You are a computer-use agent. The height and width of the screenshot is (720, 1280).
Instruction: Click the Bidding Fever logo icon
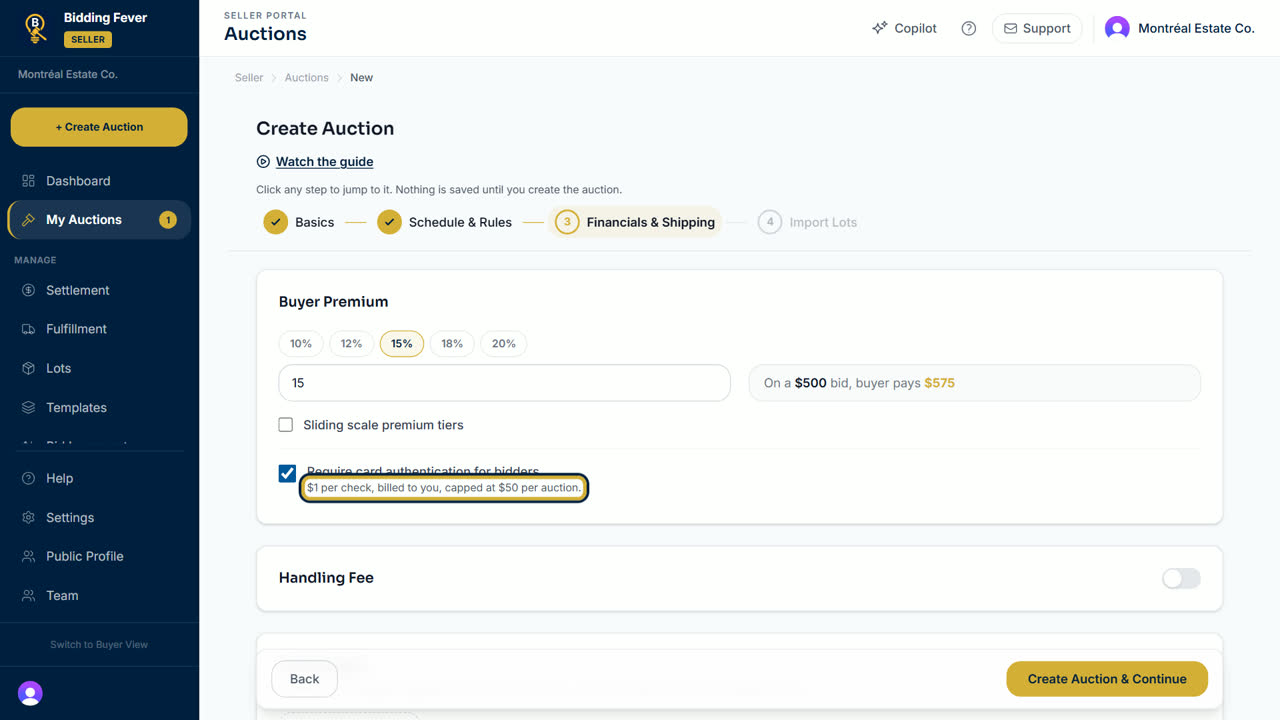point(36,28)
